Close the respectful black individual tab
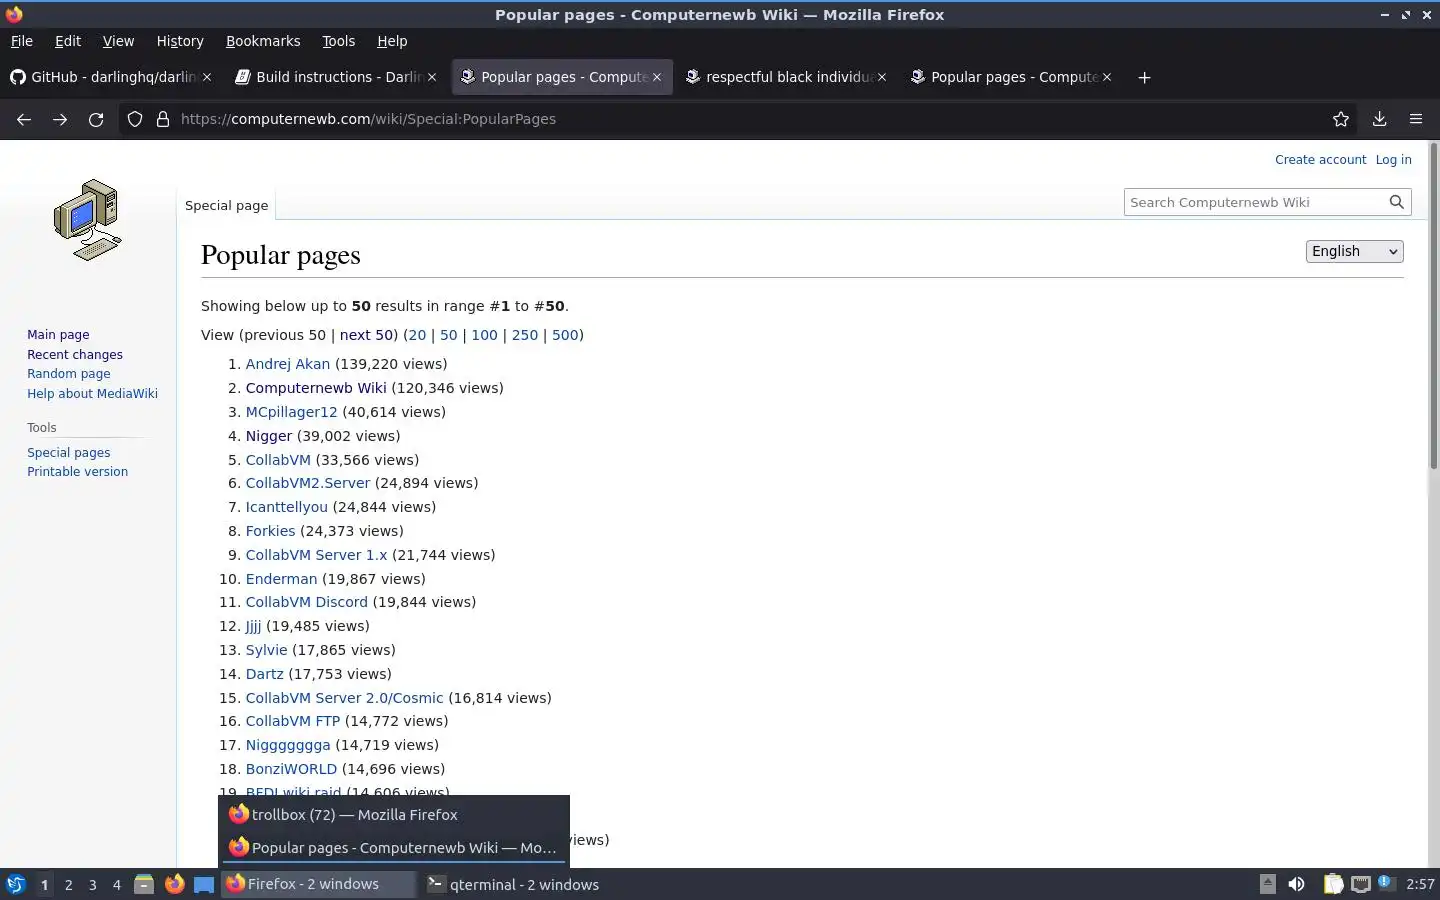 click(882, 77)
